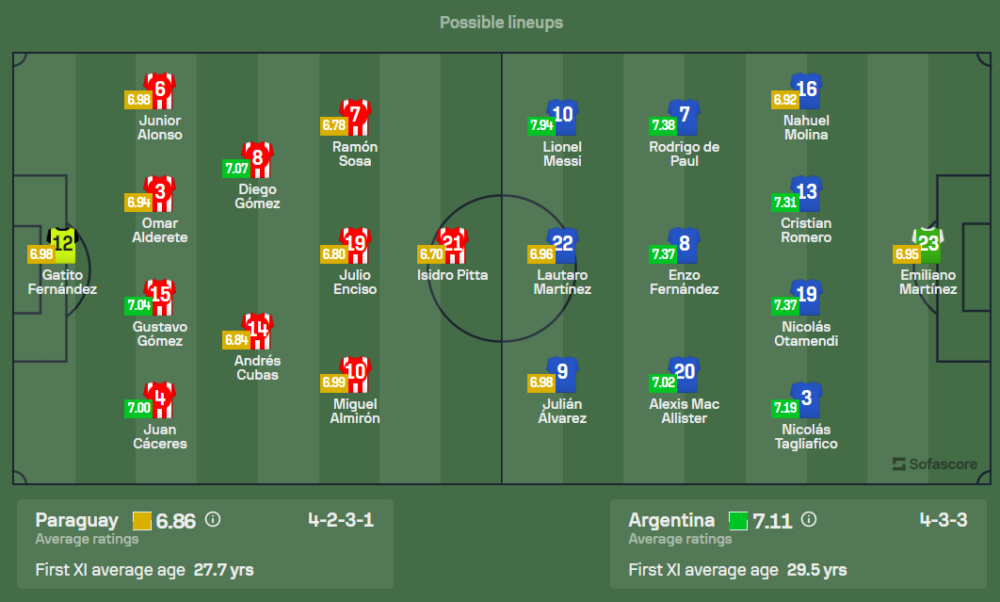The image size is (1000, 602).
Task: Click Lautaro Martínez's 6.96 rating badge
Action: [x=543, y=255]
